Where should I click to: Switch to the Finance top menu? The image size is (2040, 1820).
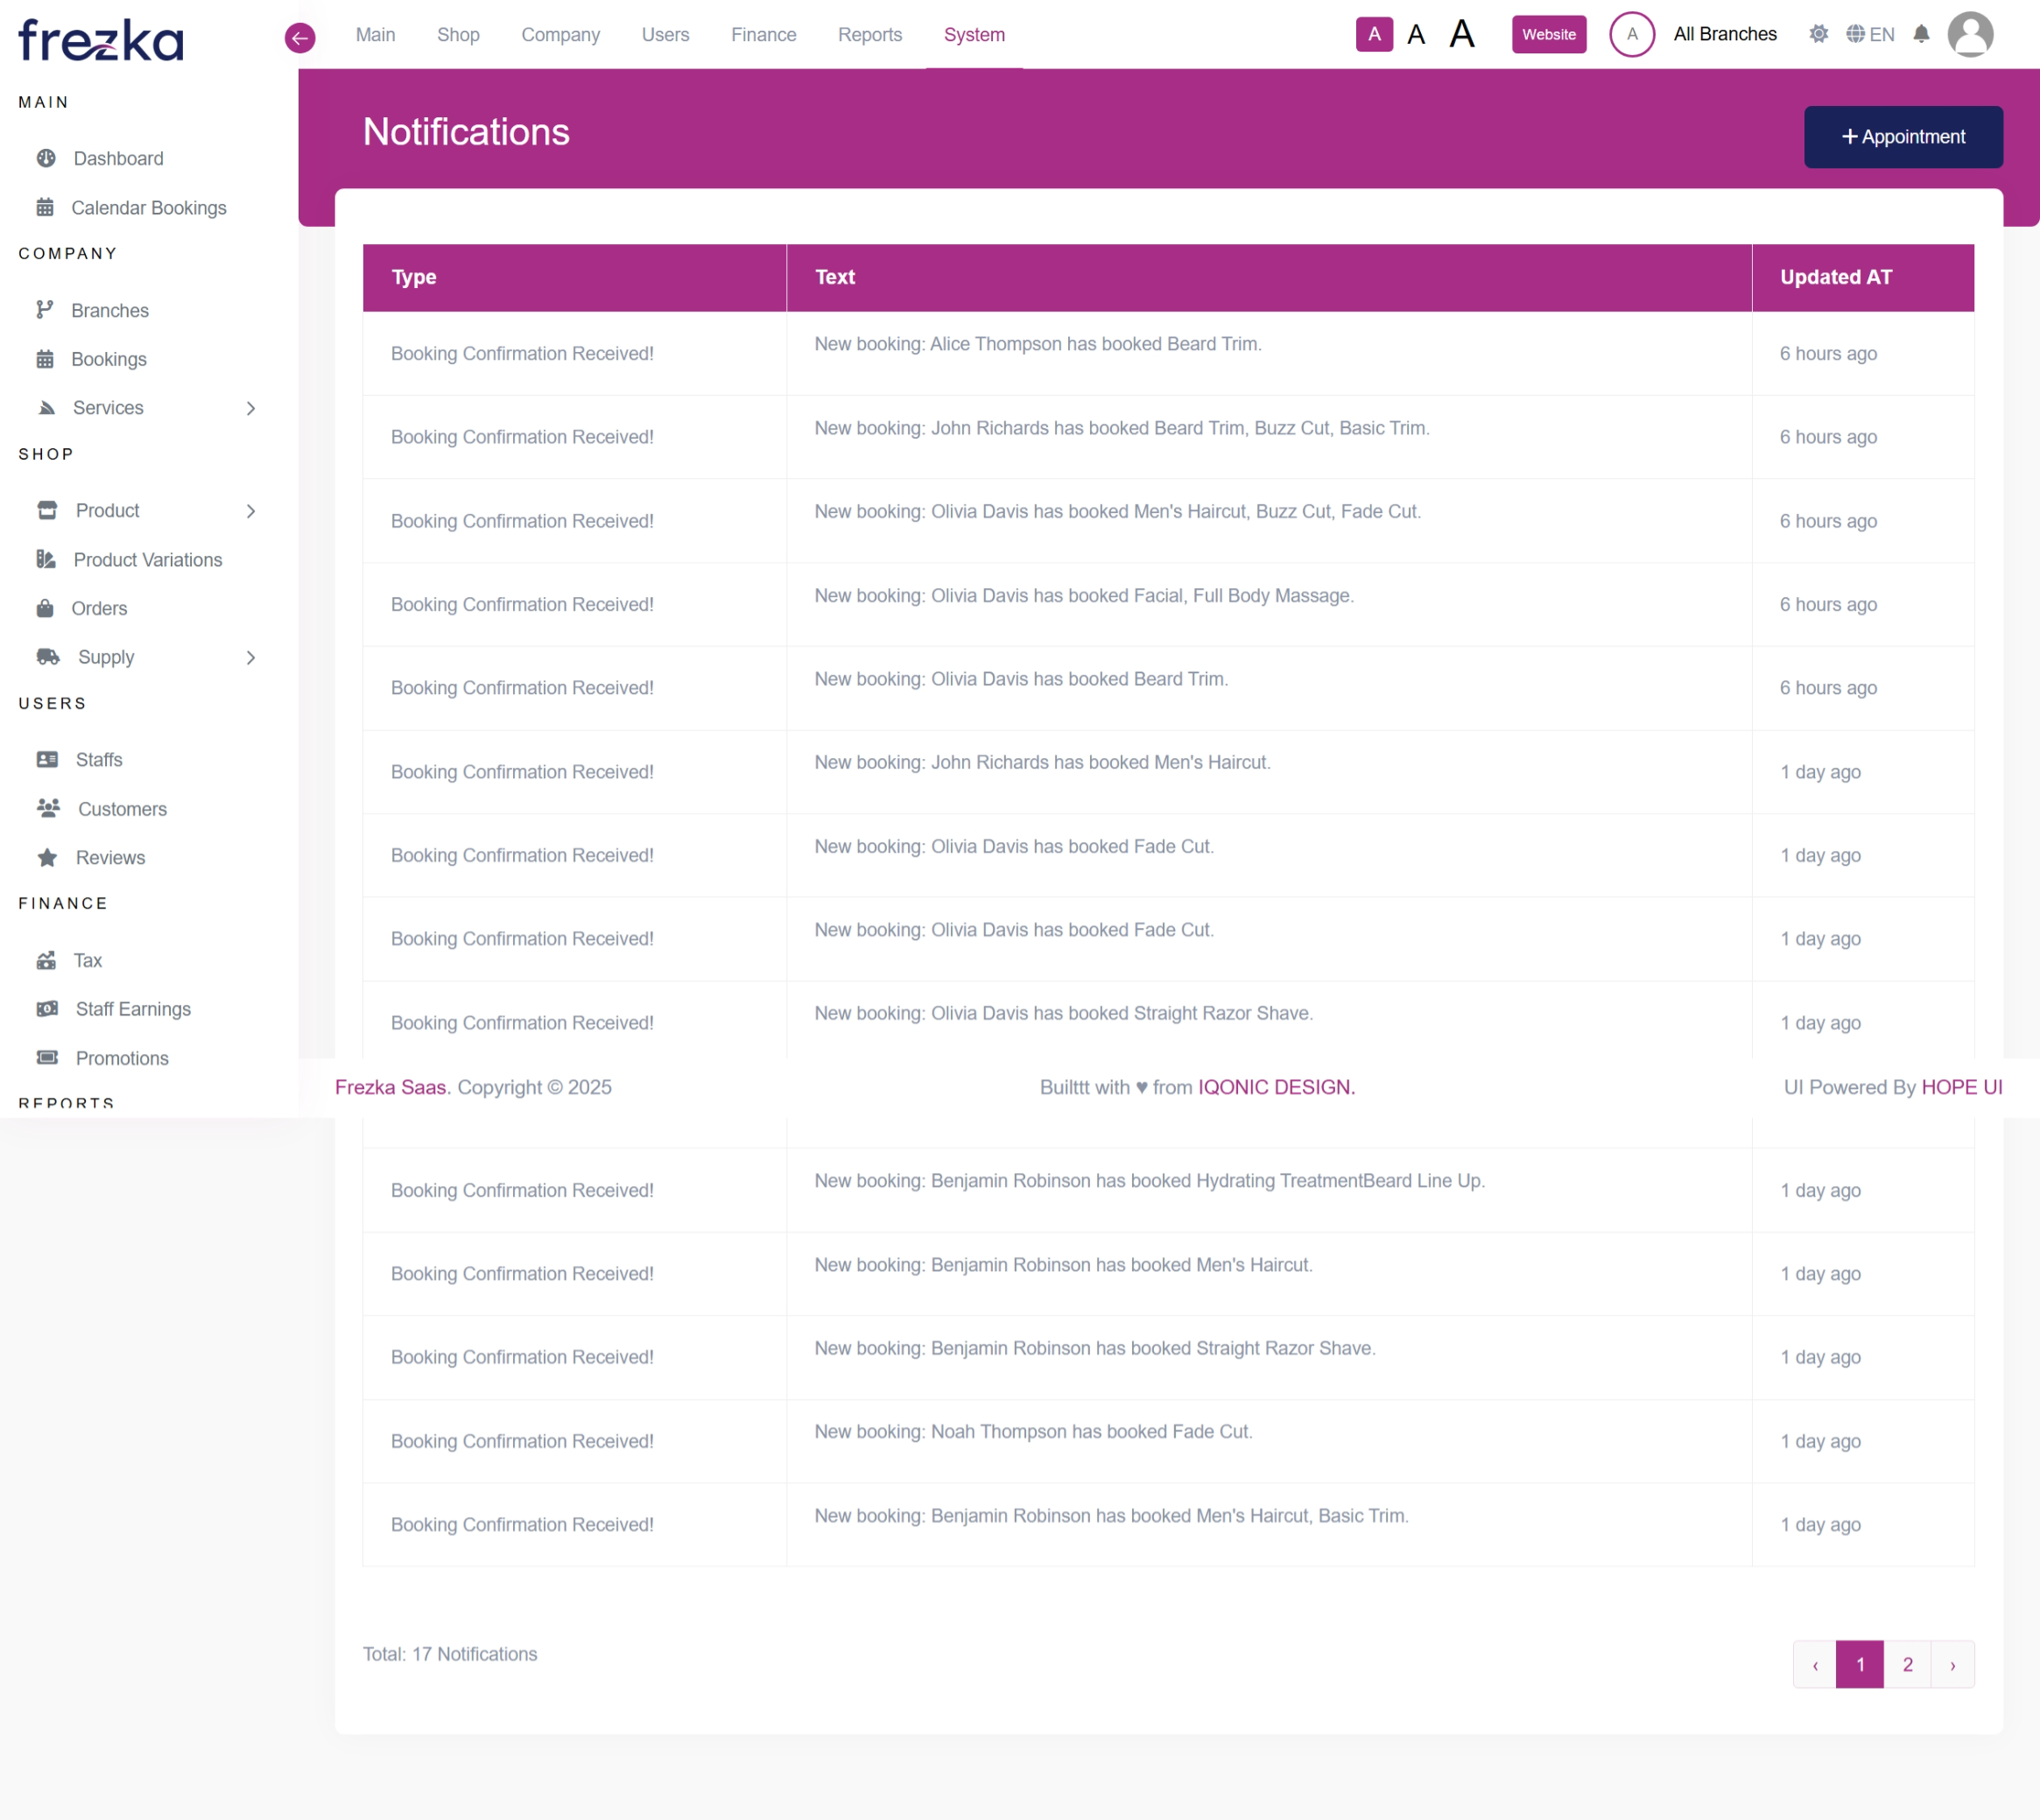point(763,34)
